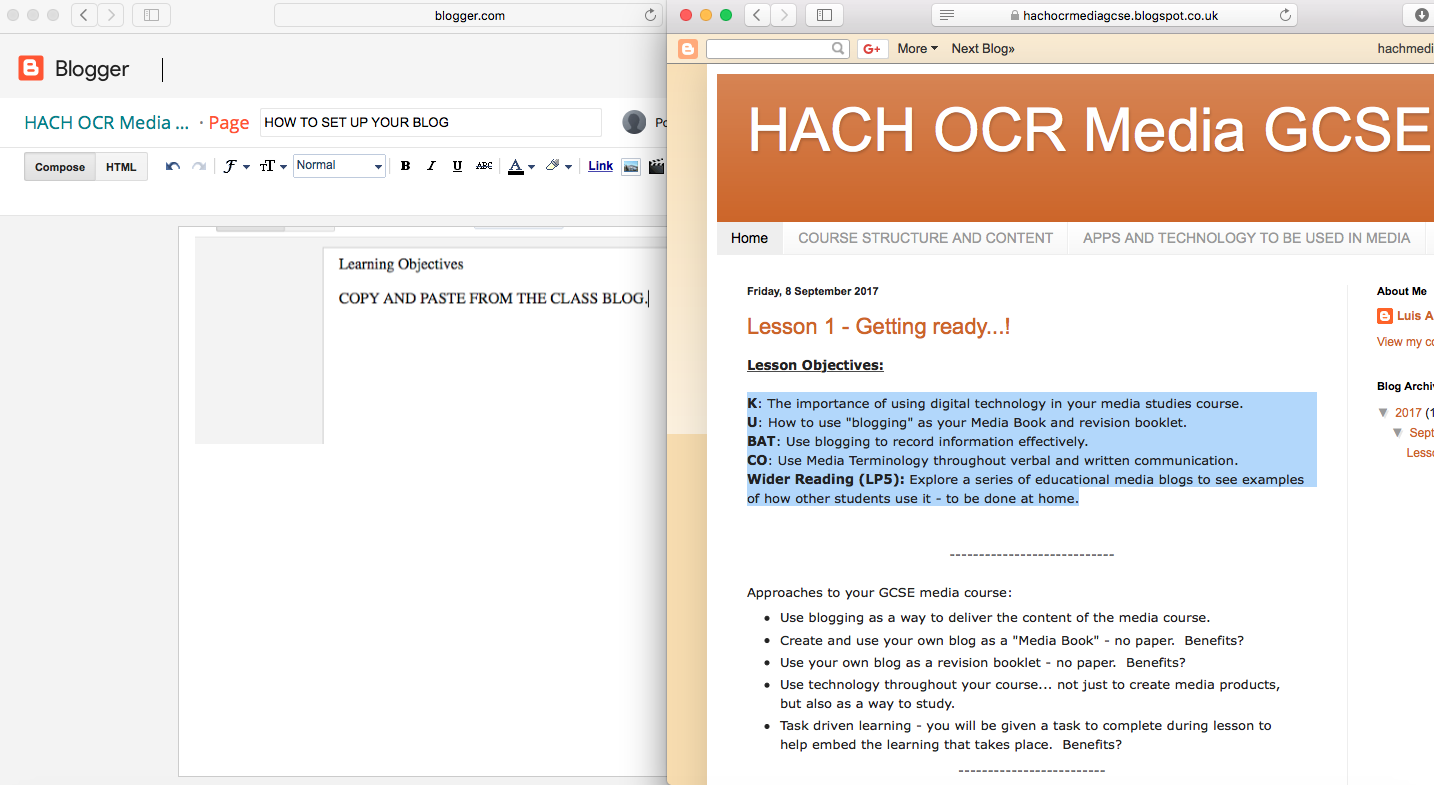Go to Next Blog
1434x785 pixels.
pyautogui.click(x=983, y=49)
